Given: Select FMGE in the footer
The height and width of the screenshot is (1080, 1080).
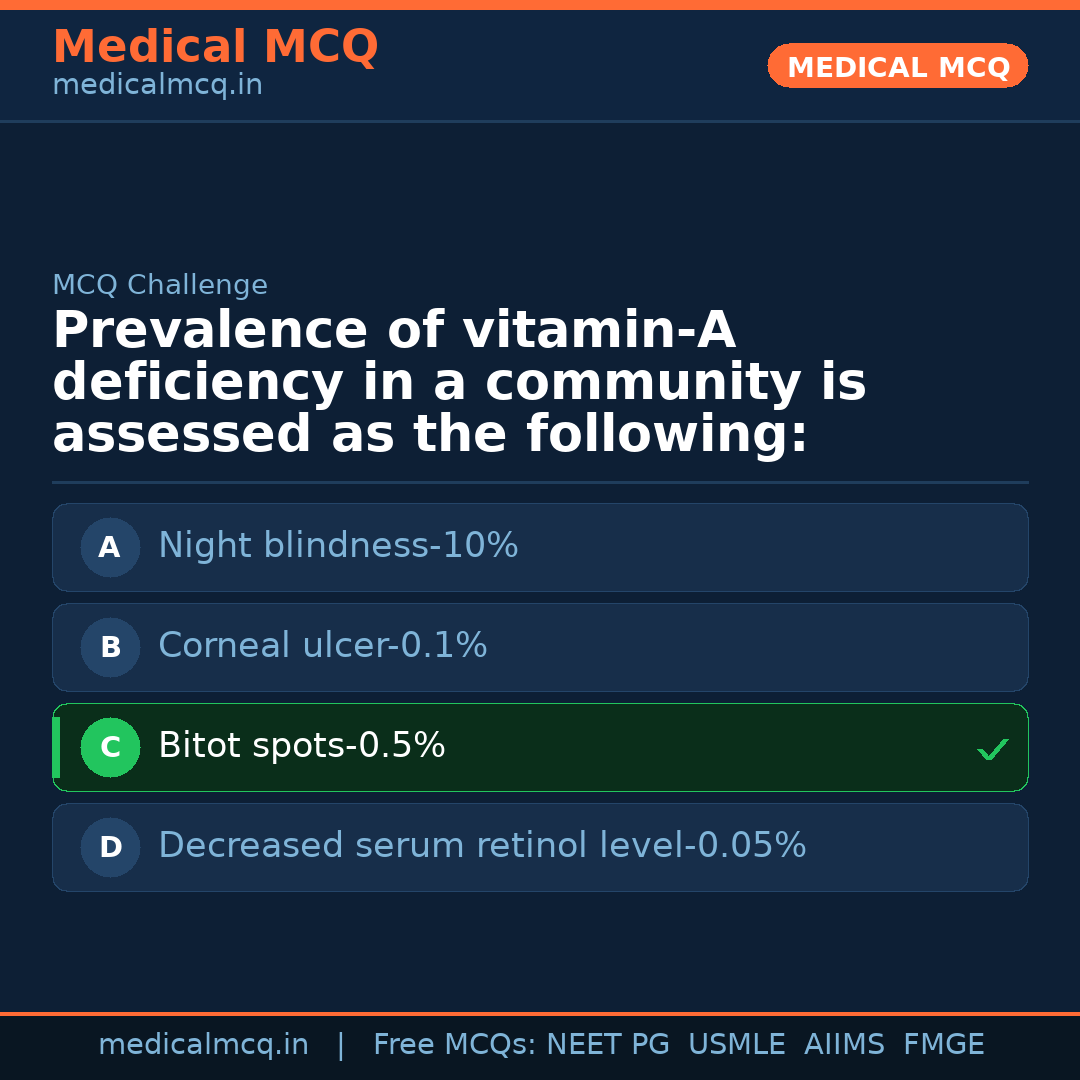Looking at the screenshot, I should 944,1045.
